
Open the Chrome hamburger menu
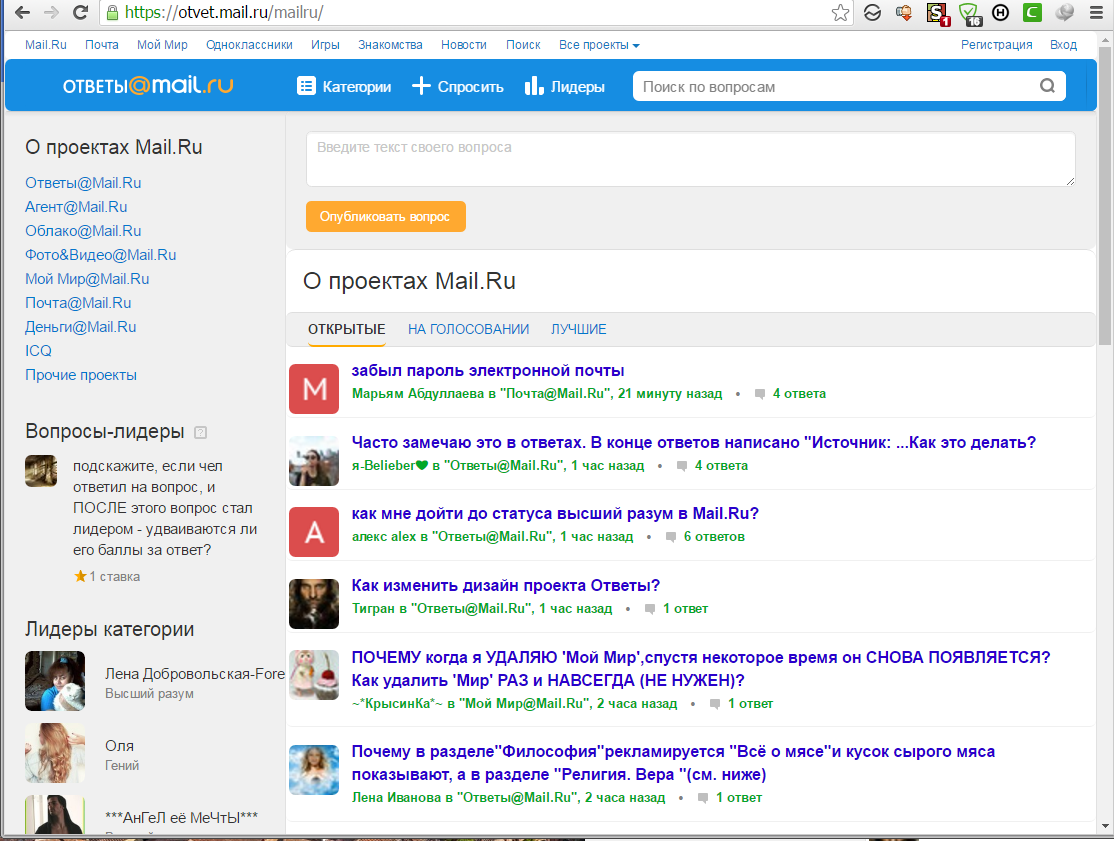coord(1094,13)
